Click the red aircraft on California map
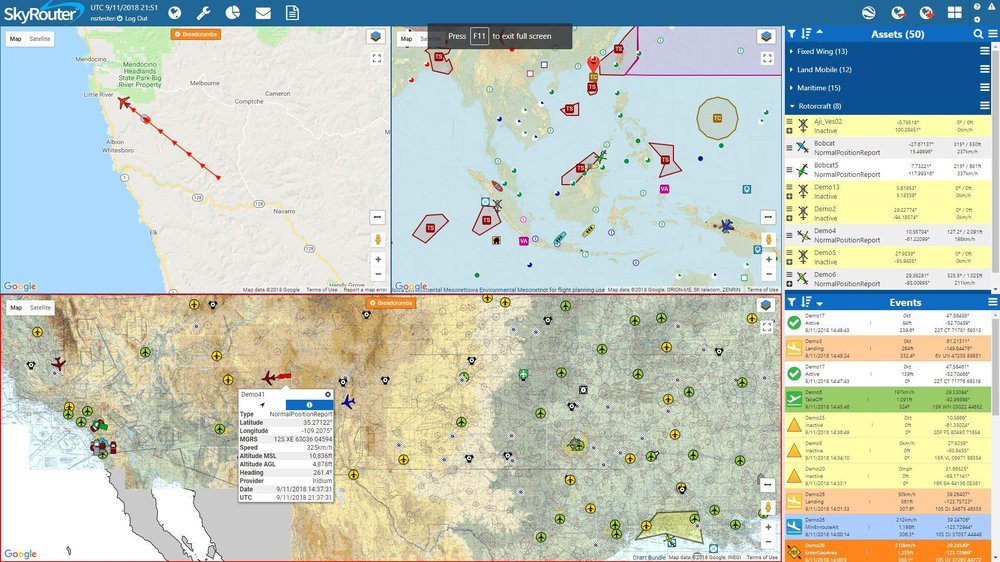This screenshot has width=1000, height=562. point(124,102)
